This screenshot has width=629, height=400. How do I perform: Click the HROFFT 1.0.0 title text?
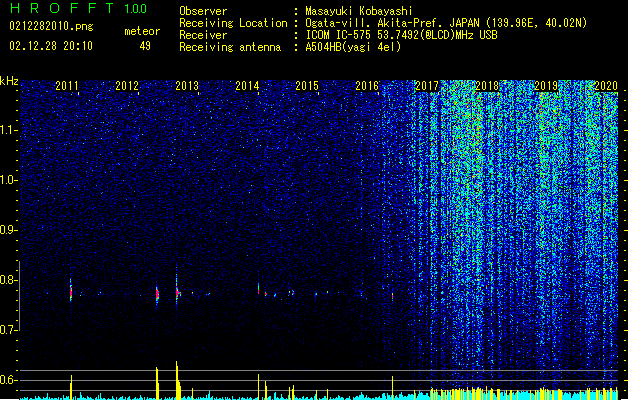(x=78, y=8)
